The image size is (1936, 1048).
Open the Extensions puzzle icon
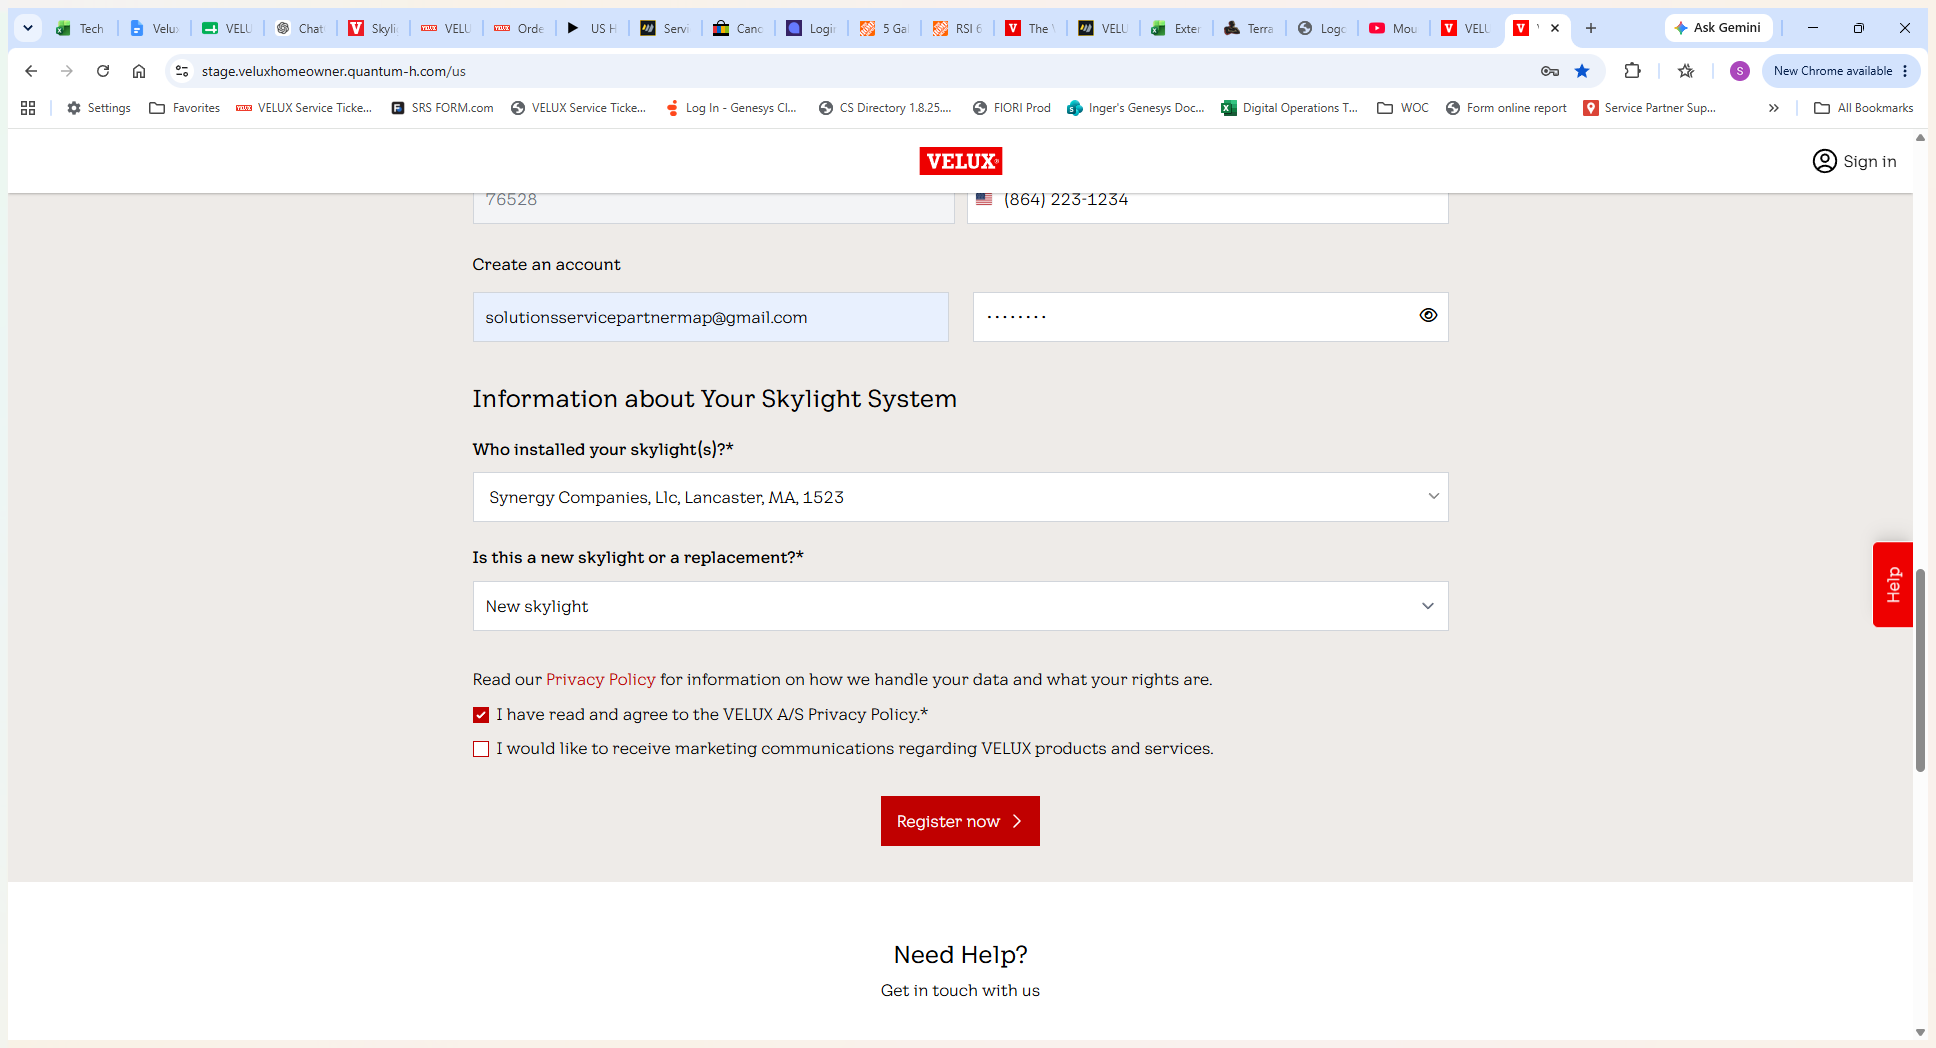pyautogui.click(x=1633, y=71)
